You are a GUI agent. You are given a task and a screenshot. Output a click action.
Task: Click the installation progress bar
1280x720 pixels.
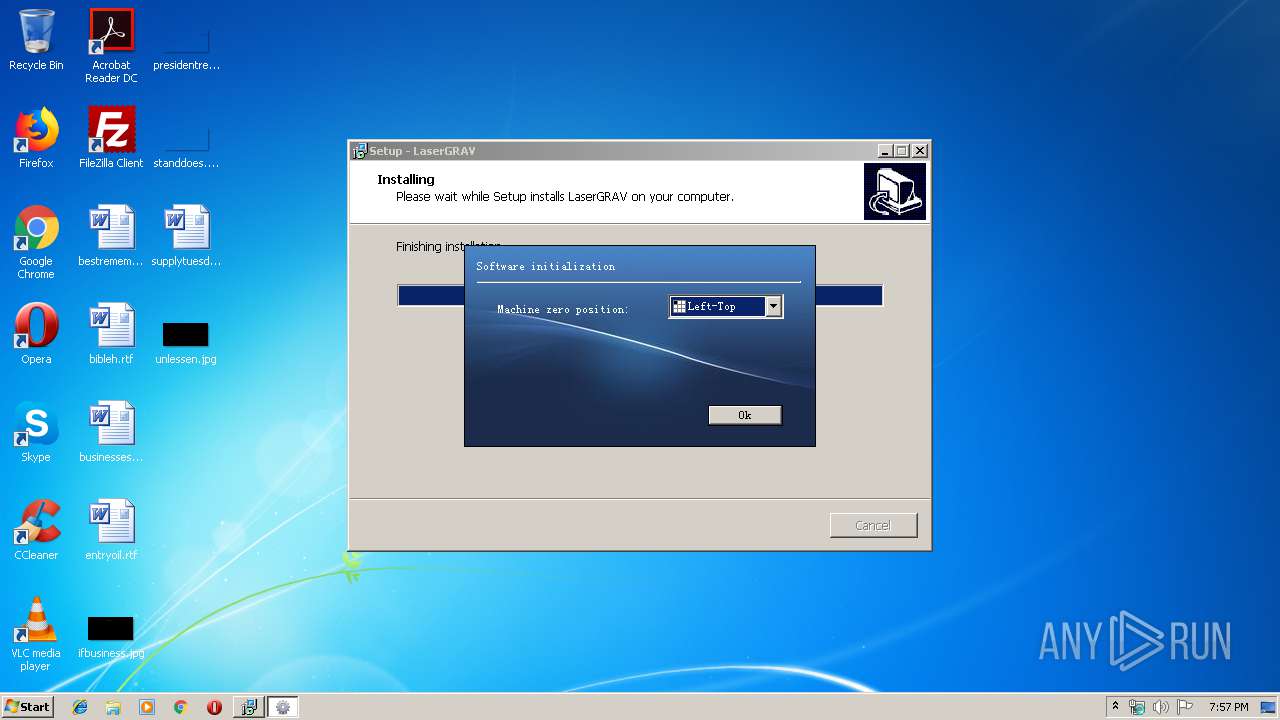point(640,295)
